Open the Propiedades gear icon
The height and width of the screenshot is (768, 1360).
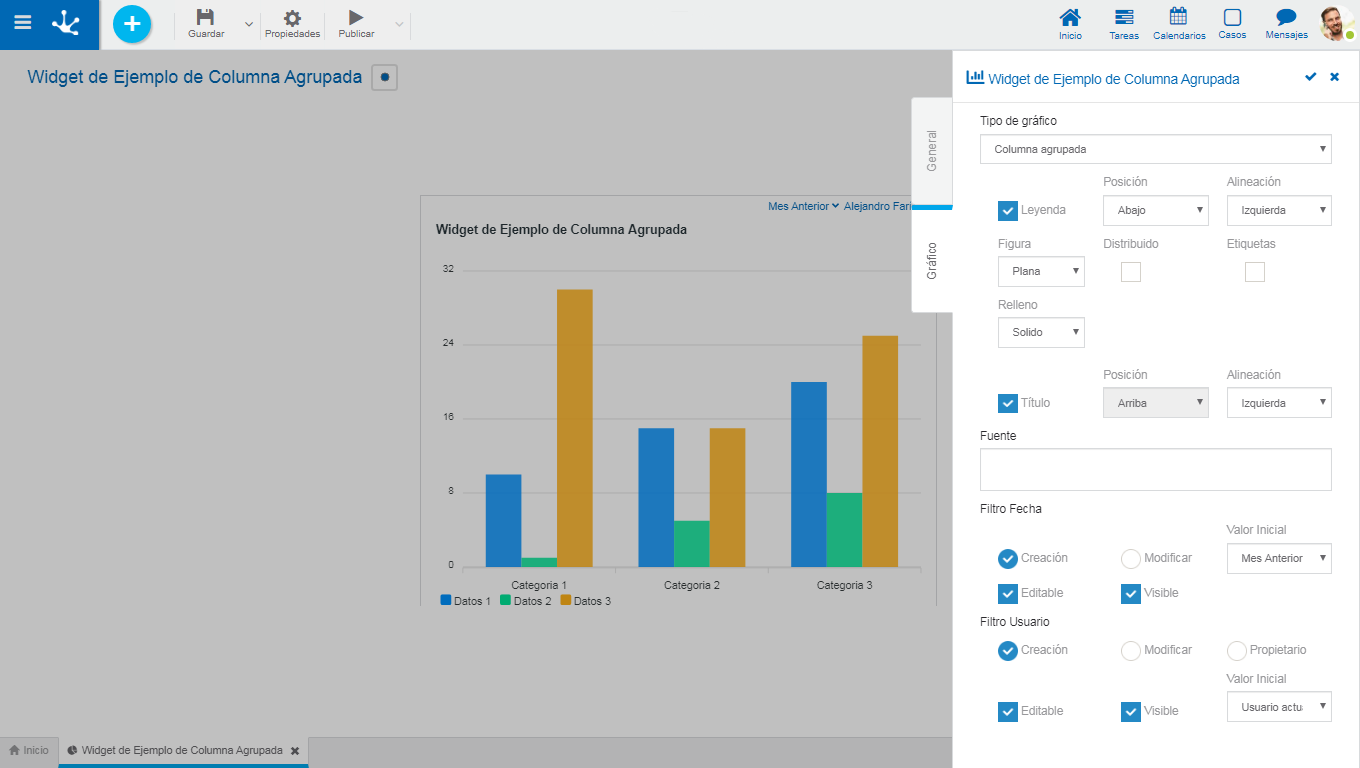click(292, 17)
